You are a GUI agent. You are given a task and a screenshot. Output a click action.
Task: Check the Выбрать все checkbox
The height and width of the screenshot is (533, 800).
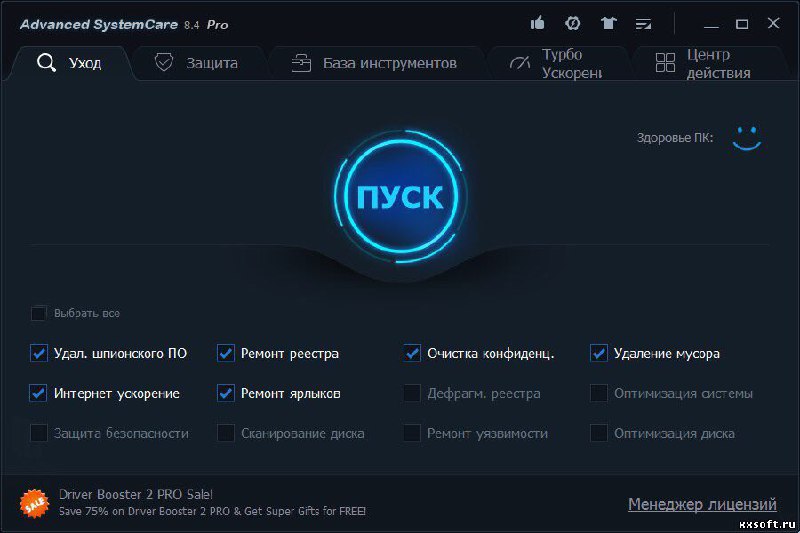[x=39, y=313]
